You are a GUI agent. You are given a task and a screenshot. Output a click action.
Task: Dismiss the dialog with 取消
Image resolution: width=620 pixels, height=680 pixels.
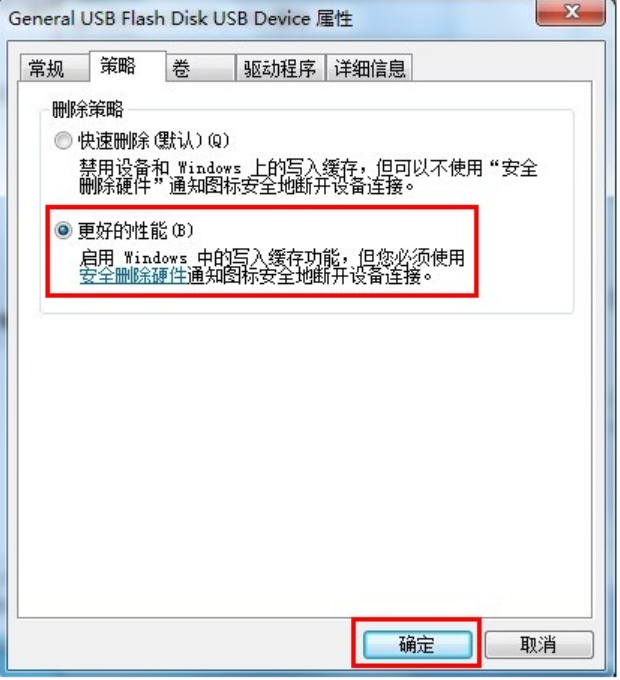tap(538, 644)
